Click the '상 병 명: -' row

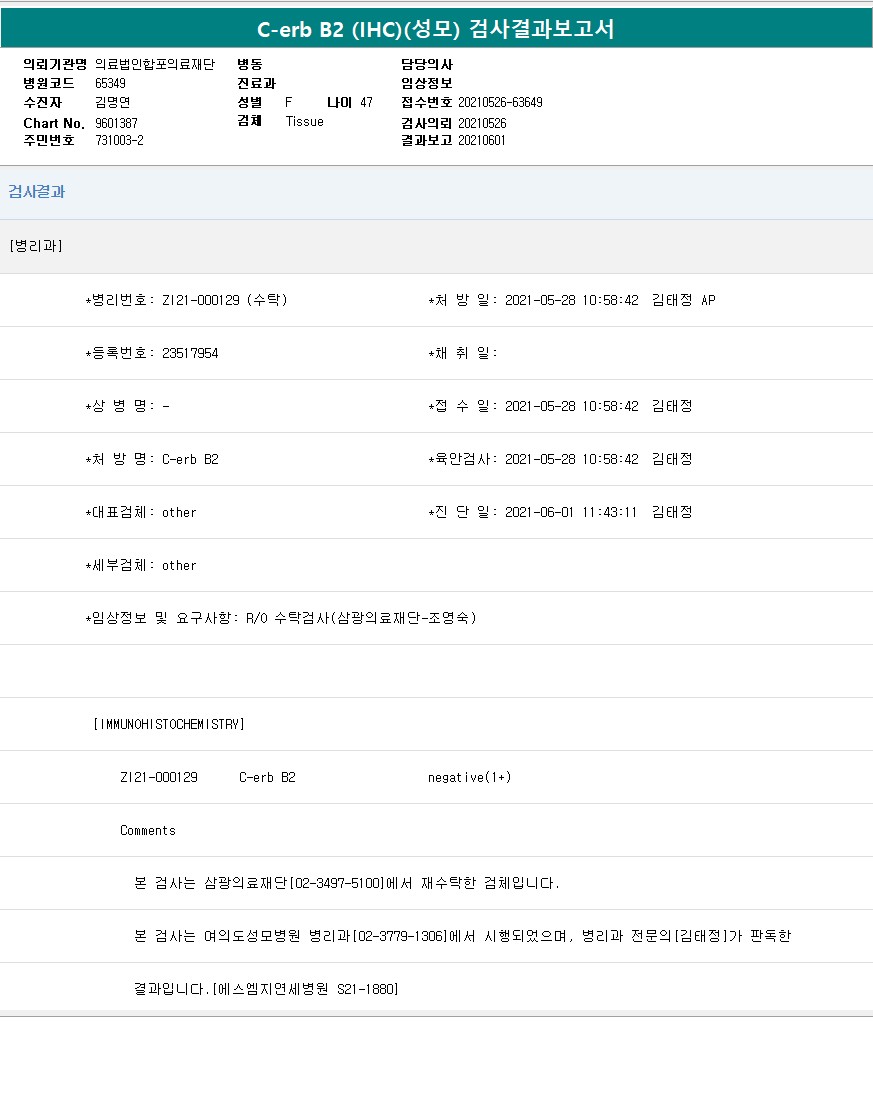[x=127, y=406]
